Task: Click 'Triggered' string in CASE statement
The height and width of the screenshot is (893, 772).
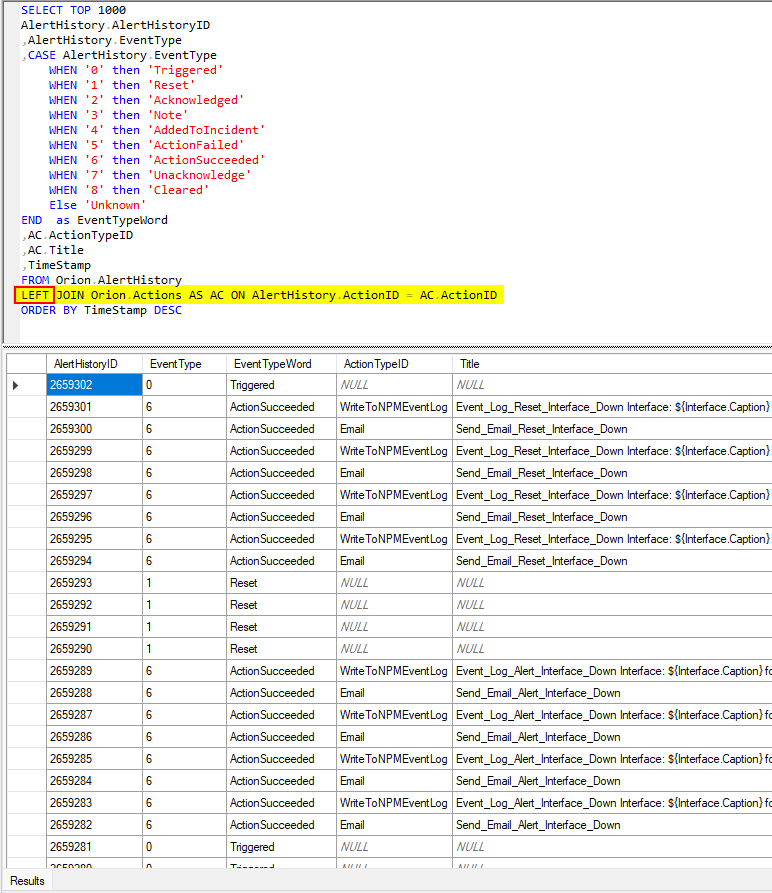Action: (x=186, y=70)
